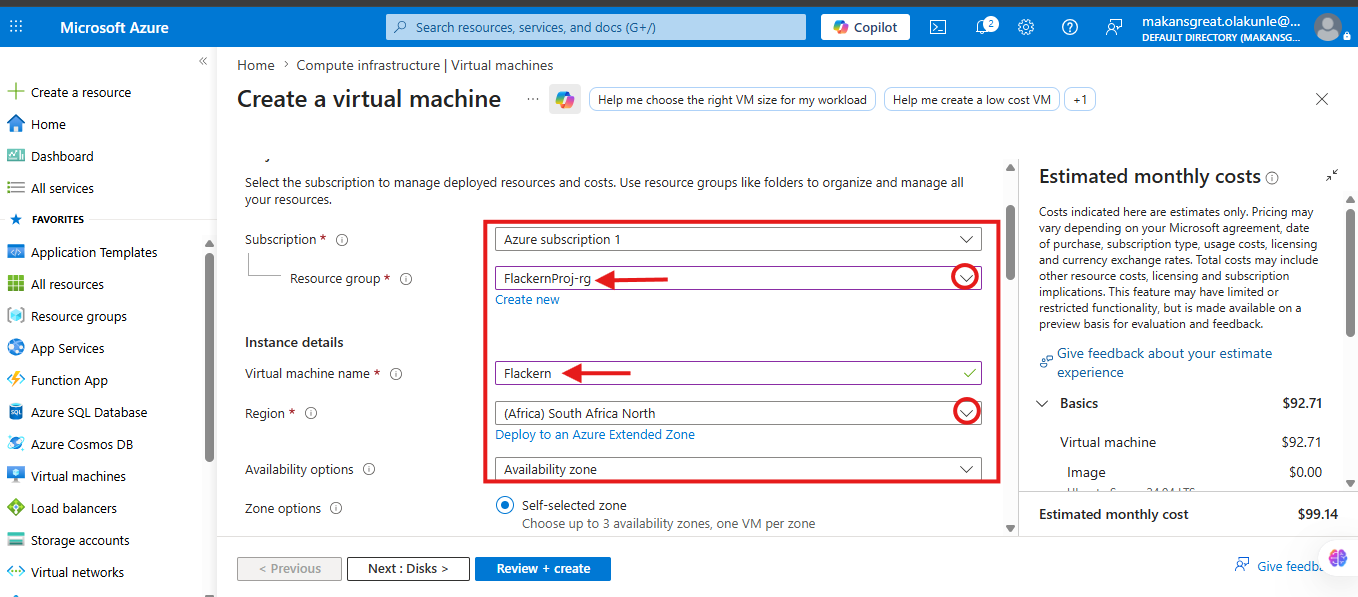Screen dimensions: 1358x597
Task: Select the Self-selected zone radio button
Action: click(505, 505)
